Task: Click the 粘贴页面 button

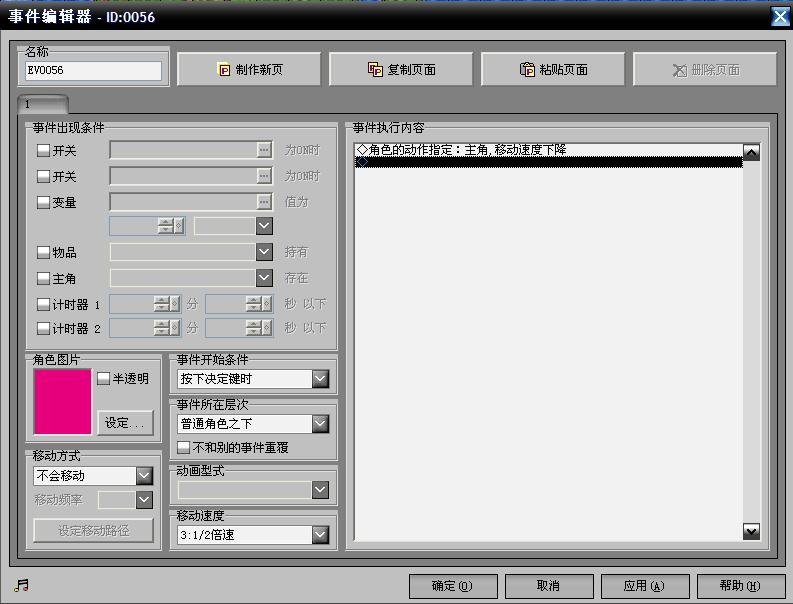Action: point(553,69)
